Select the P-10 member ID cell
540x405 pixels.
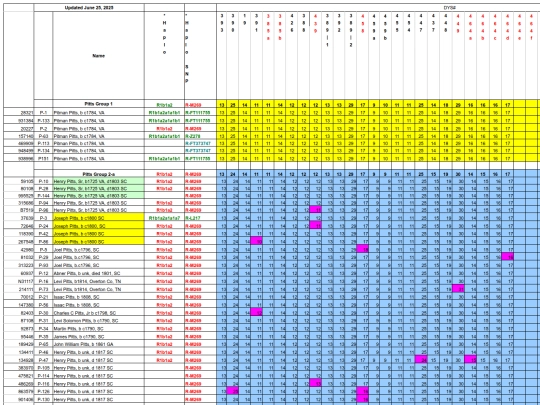(x=43, y=181)
